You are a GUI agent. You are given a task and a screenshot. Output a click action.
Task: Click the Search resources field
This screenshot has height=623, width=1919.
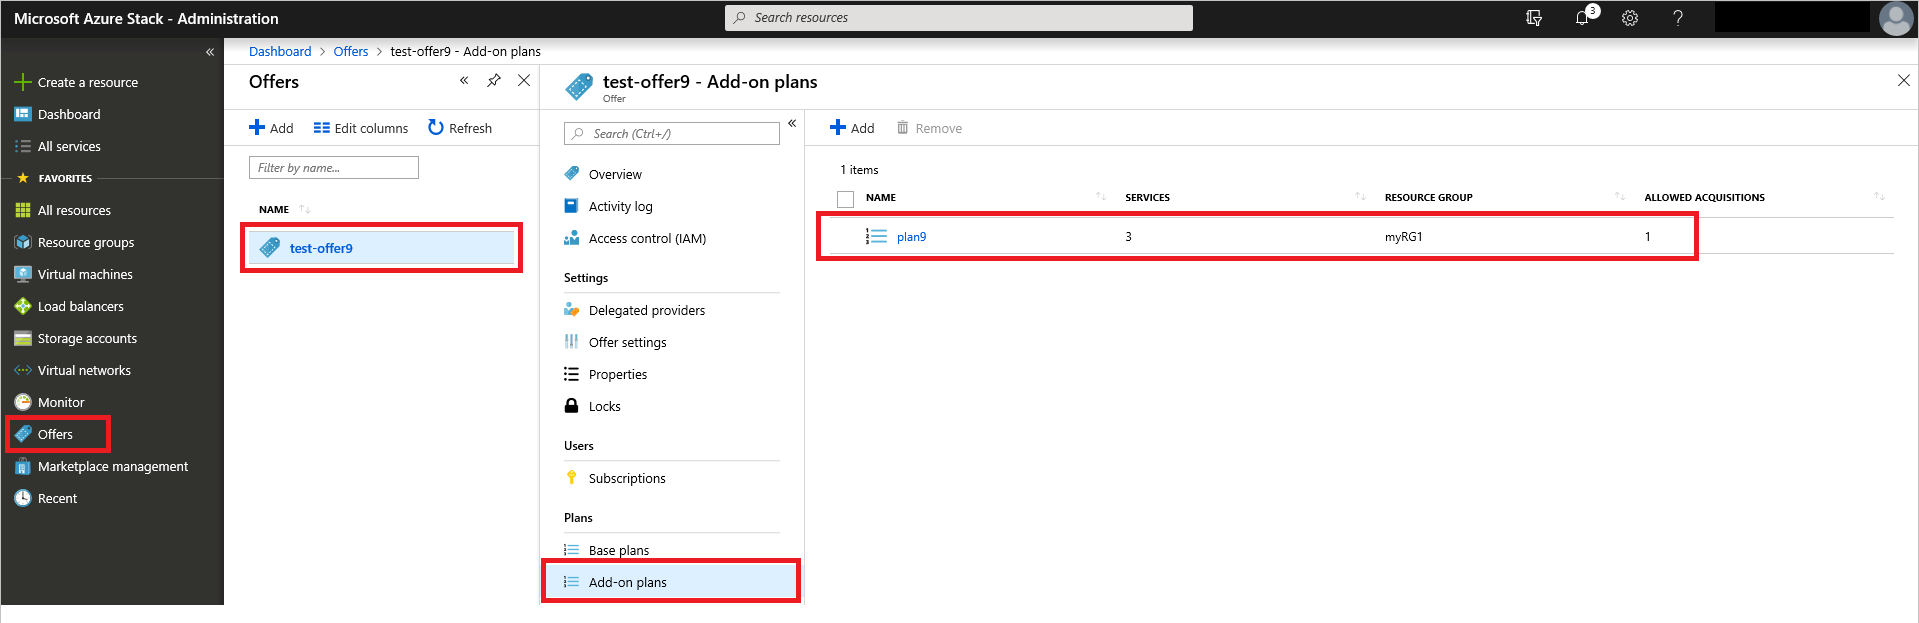coord(958,18)
